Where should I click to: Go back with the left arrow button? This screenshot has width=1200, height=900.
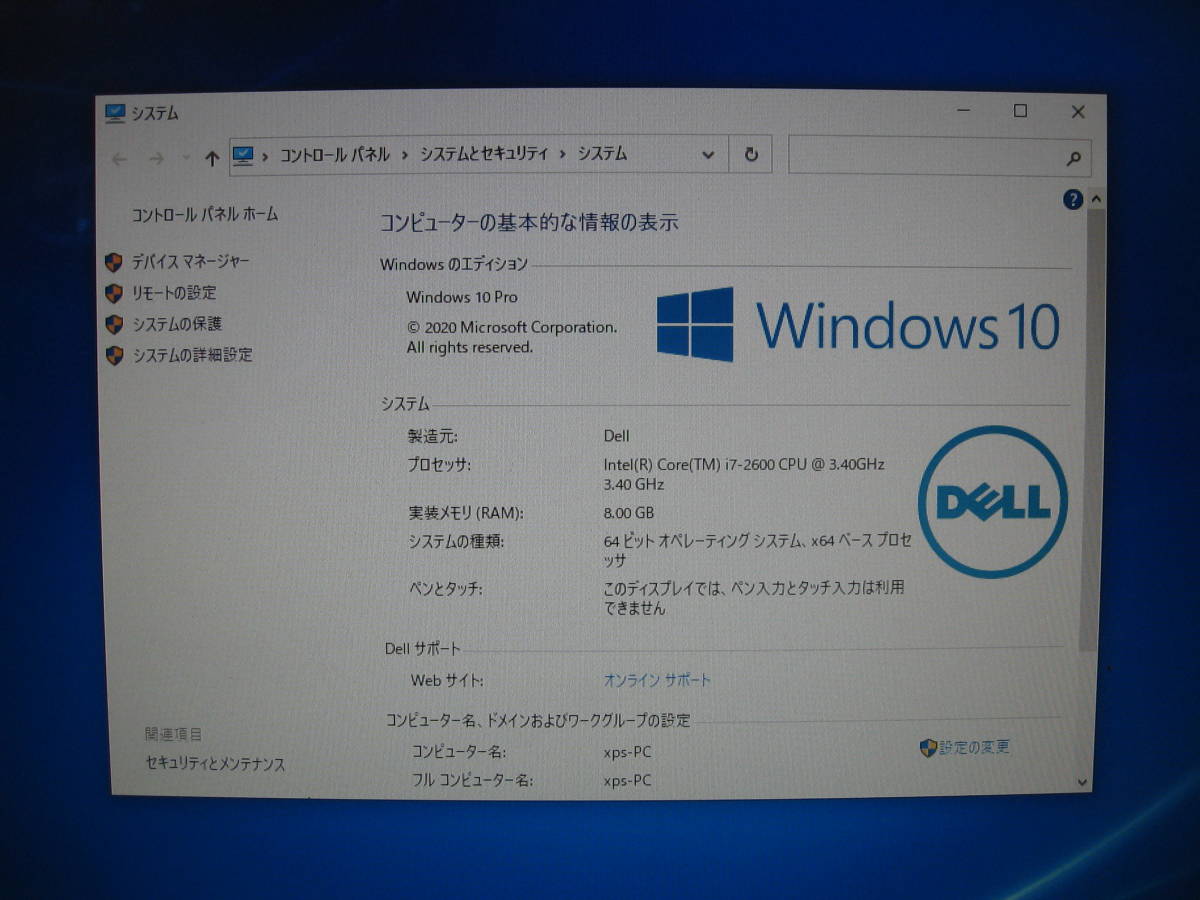120,158
